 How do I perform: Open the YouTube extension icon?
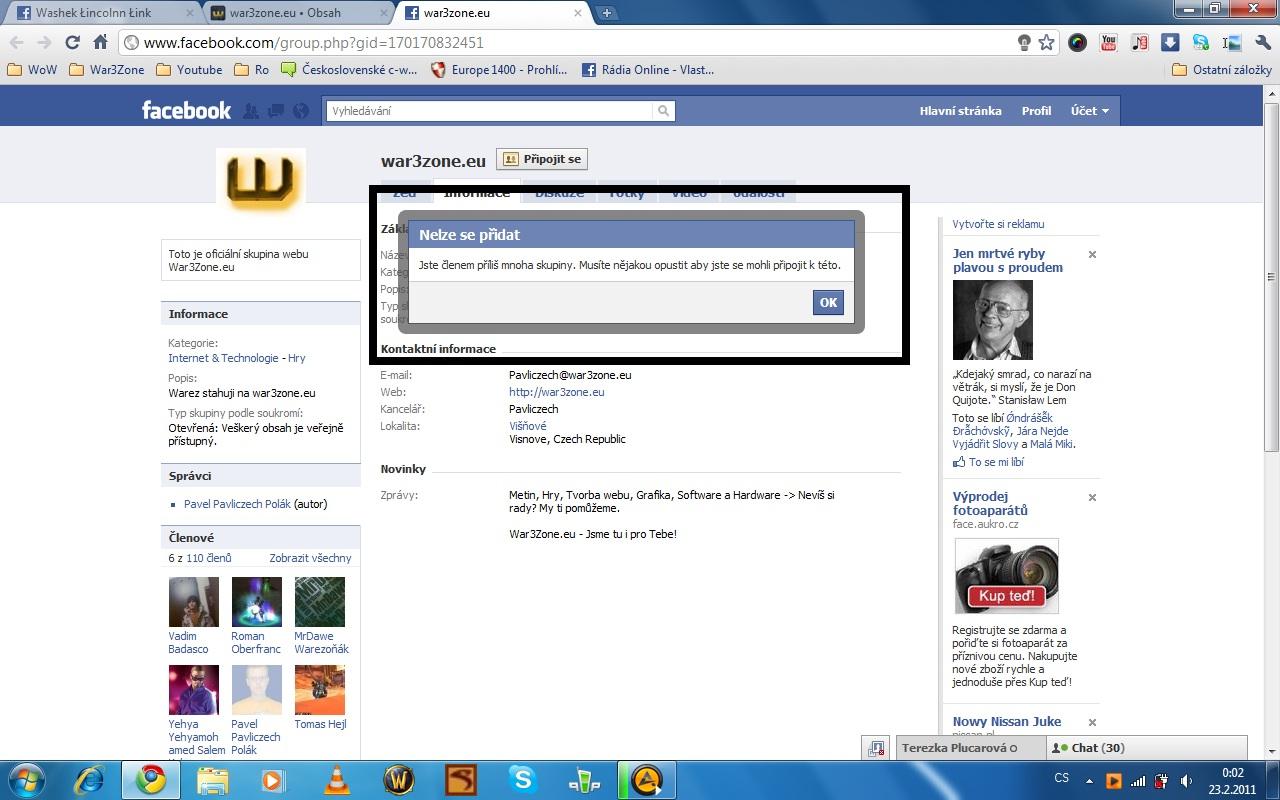tap(1108, 43)
